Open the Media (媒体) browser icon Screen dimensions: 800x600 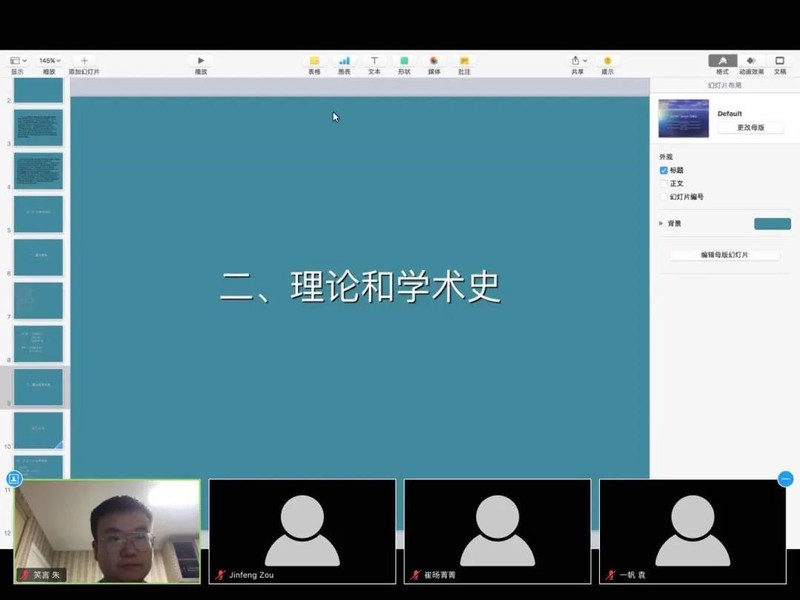pyautogui.click(x=434, y=61)
